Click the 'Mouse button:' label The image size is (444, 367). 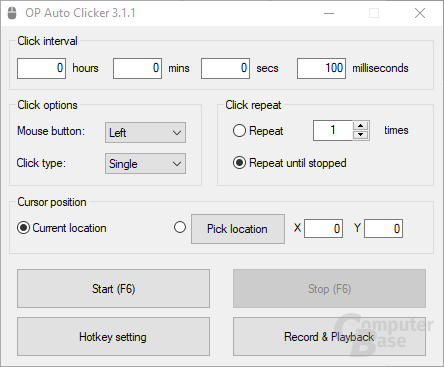(51, 131)
